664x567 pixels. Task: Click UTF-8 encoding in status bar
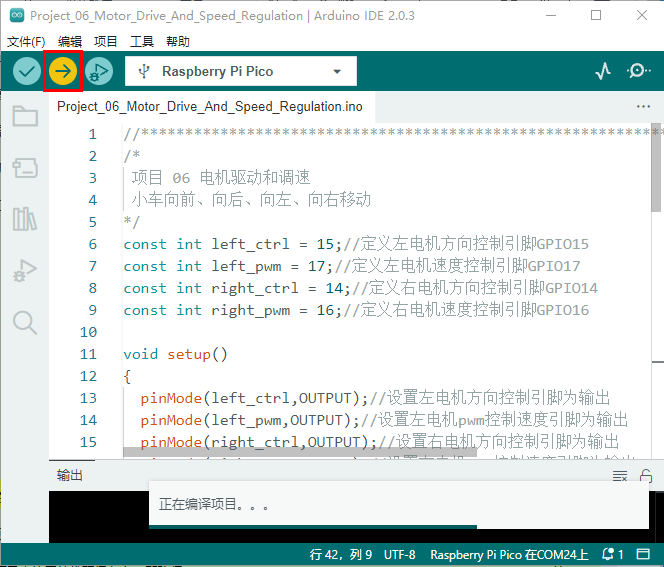tap(399, 554)
